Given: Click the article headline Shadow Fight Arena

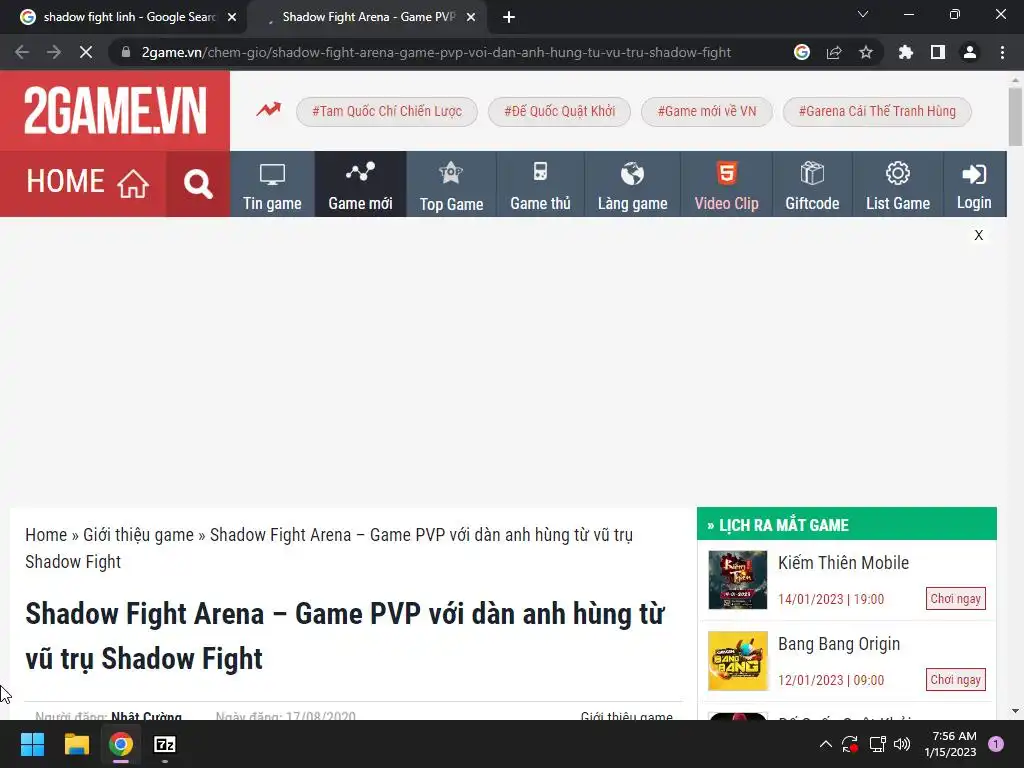Looking at the screenshot, I should pos(344,636).
